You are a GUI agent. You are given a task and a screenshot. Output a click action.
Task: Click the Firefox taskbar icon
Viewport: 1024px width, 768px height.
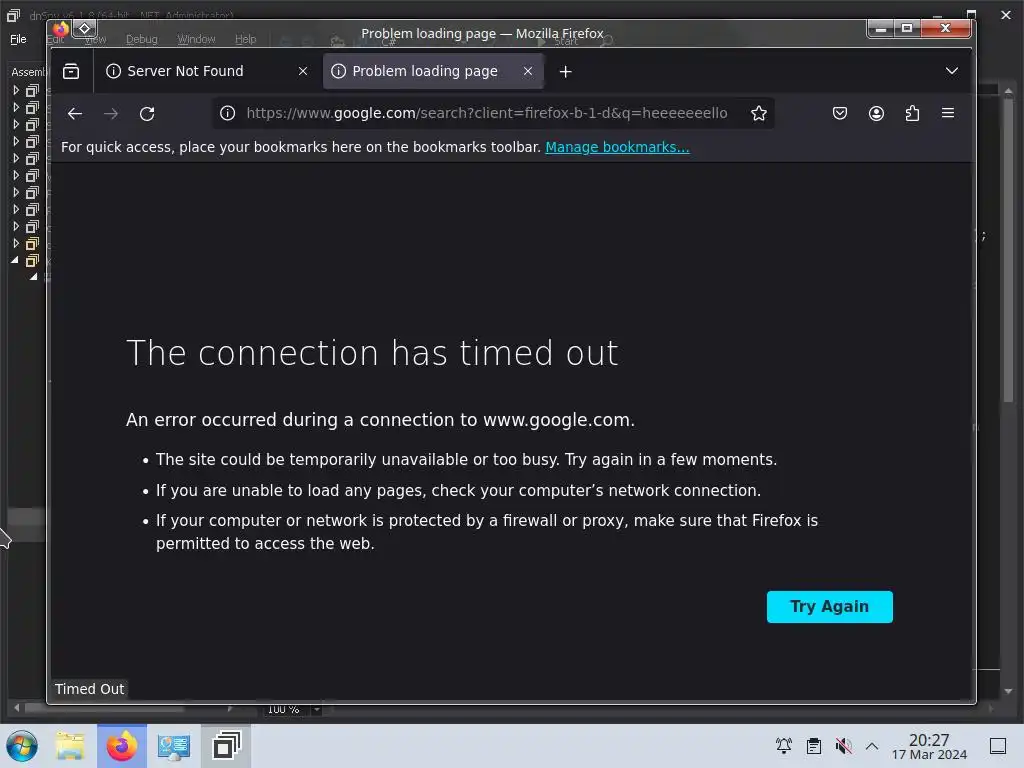122,746
